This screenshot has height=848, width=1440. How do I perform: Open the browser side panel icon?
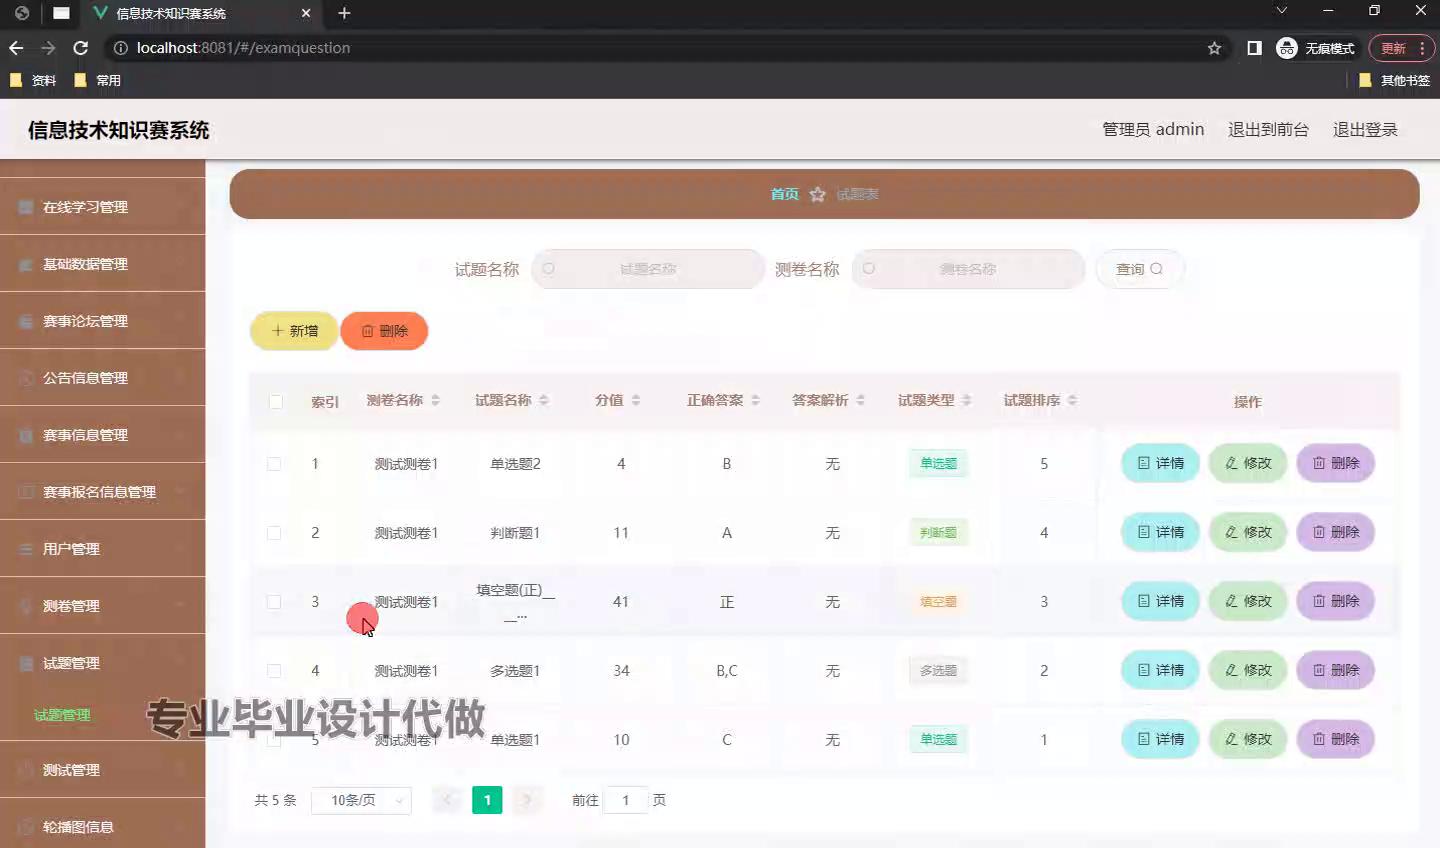(x=1254, y=48)
